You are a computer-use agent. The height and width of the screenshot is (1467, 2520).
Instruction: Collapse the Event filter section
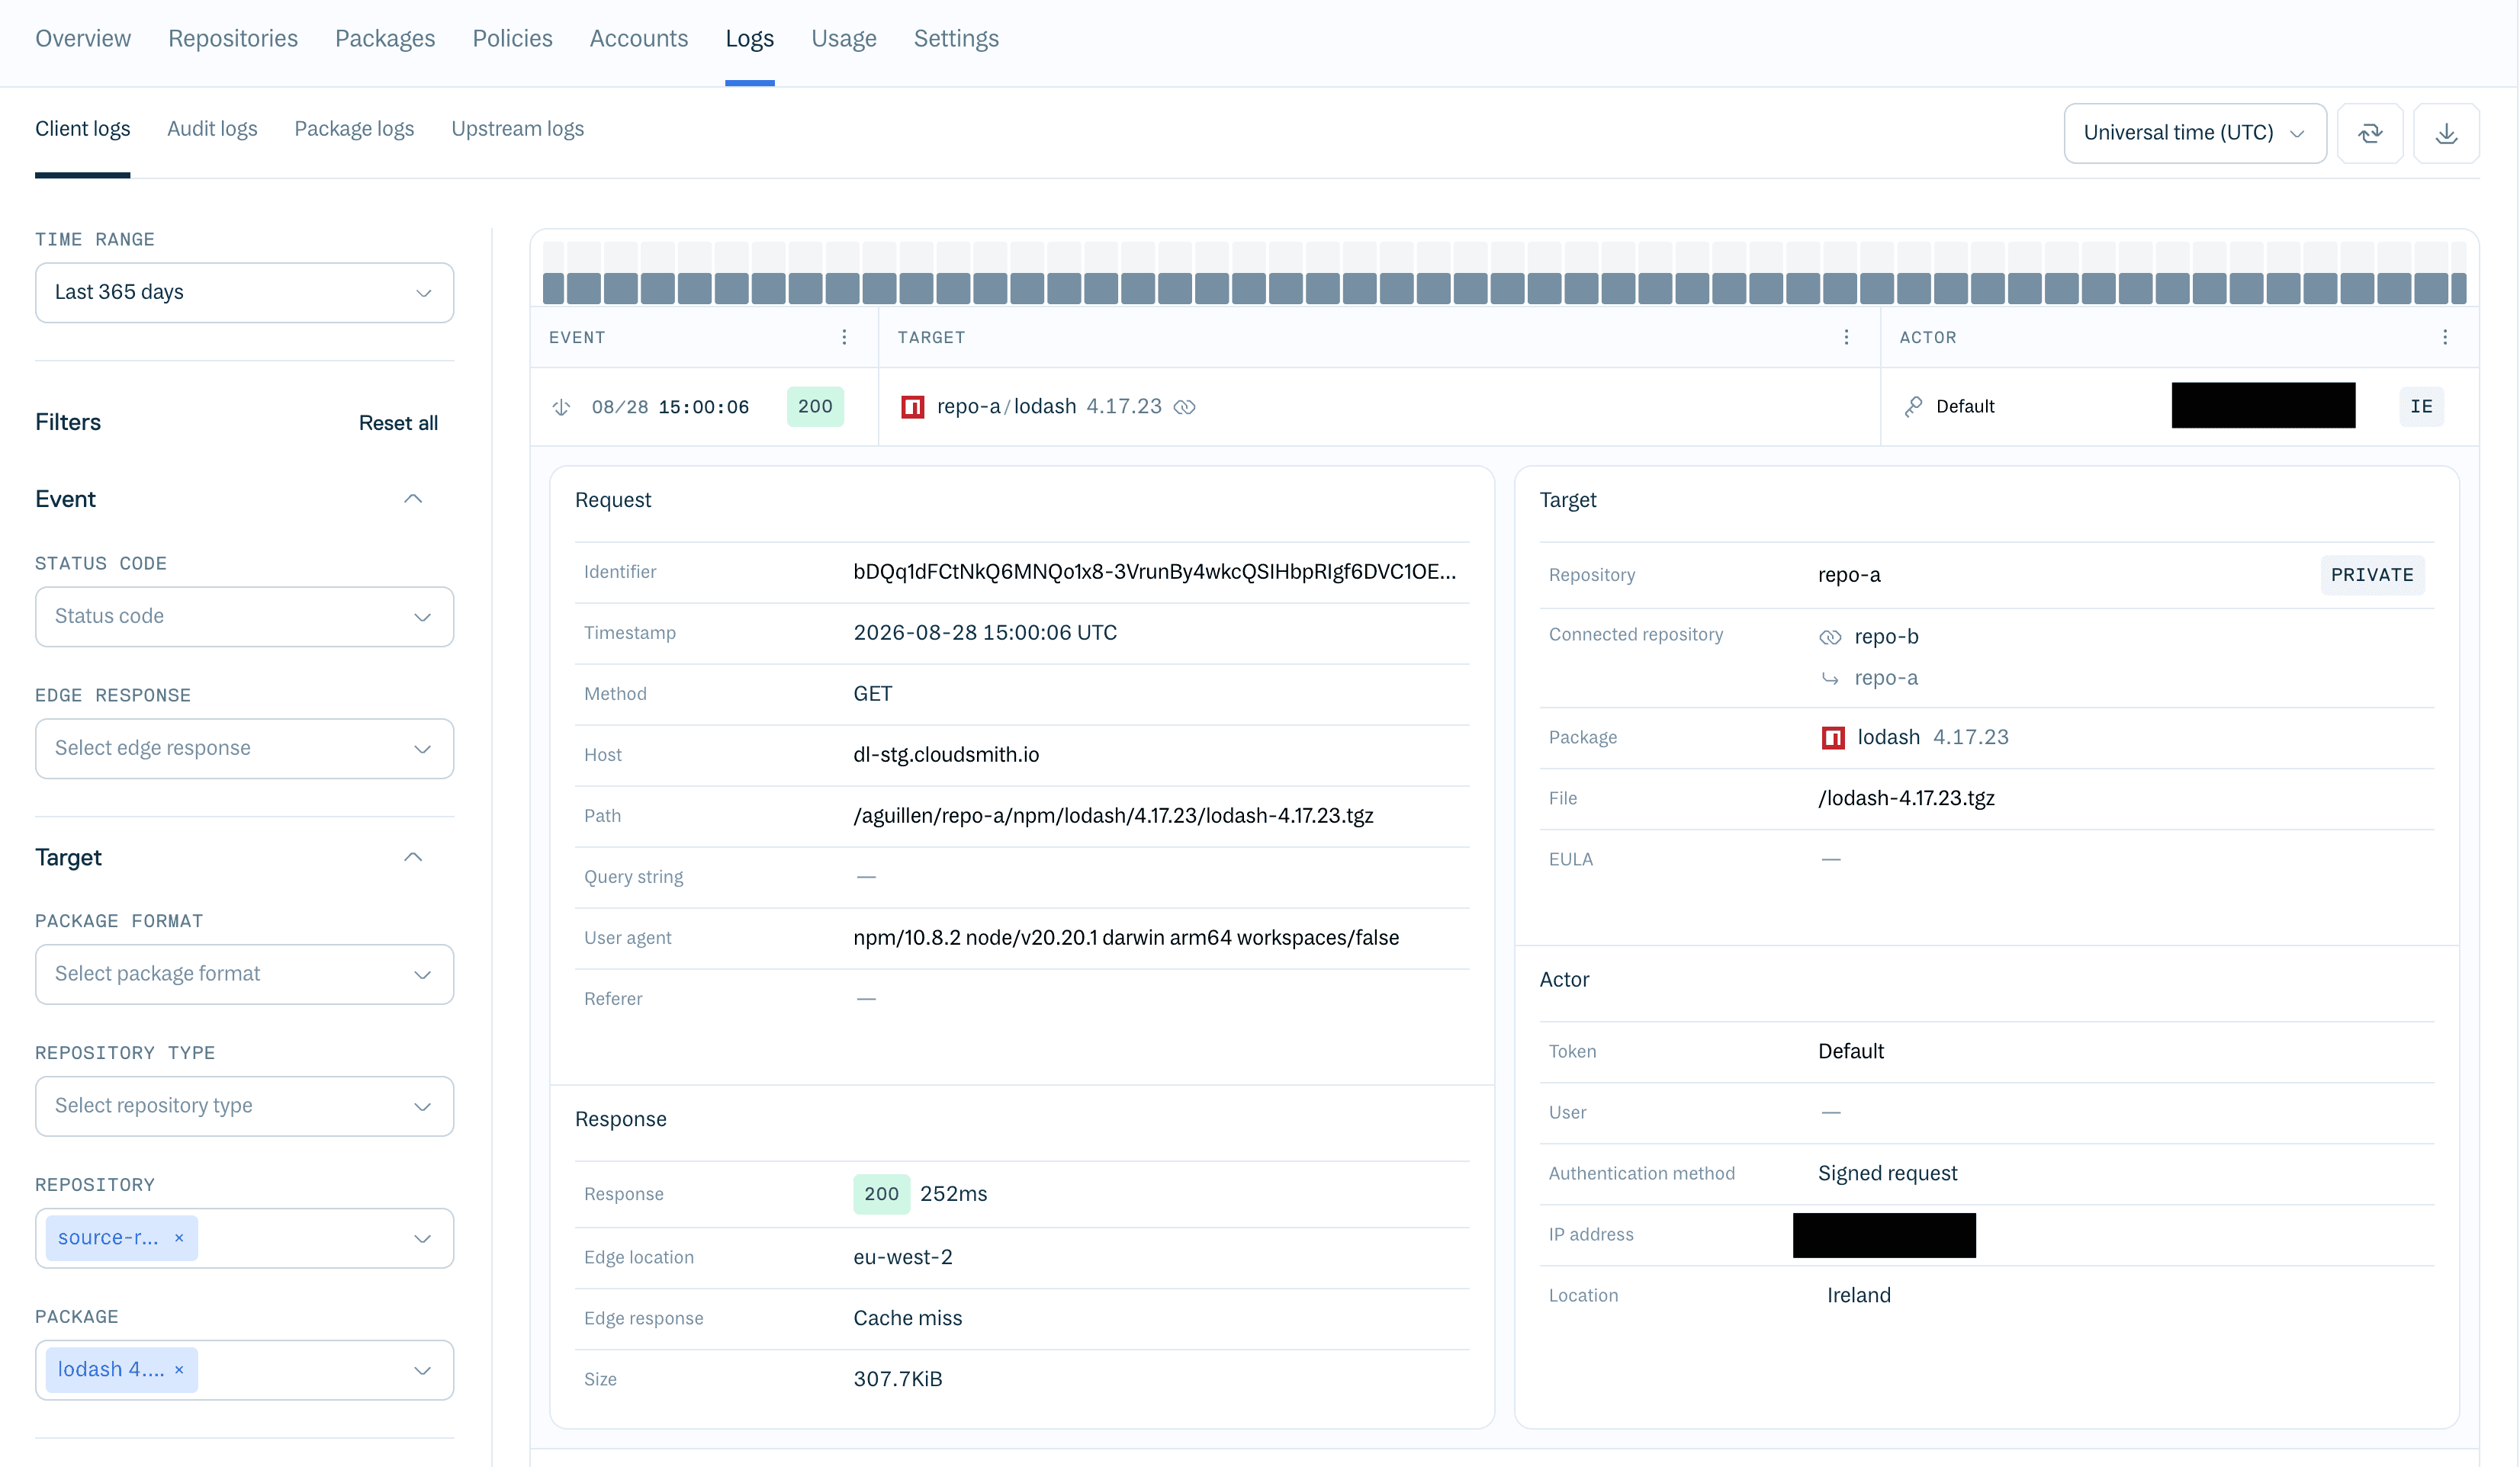413,499
